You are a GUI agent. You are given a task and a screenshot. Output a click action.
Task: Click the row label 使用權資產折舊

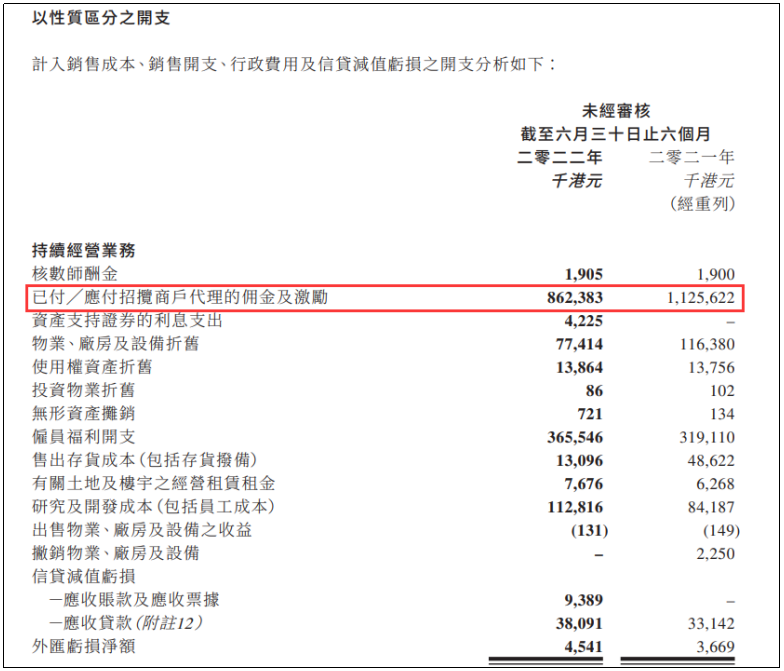click(92, 366)
